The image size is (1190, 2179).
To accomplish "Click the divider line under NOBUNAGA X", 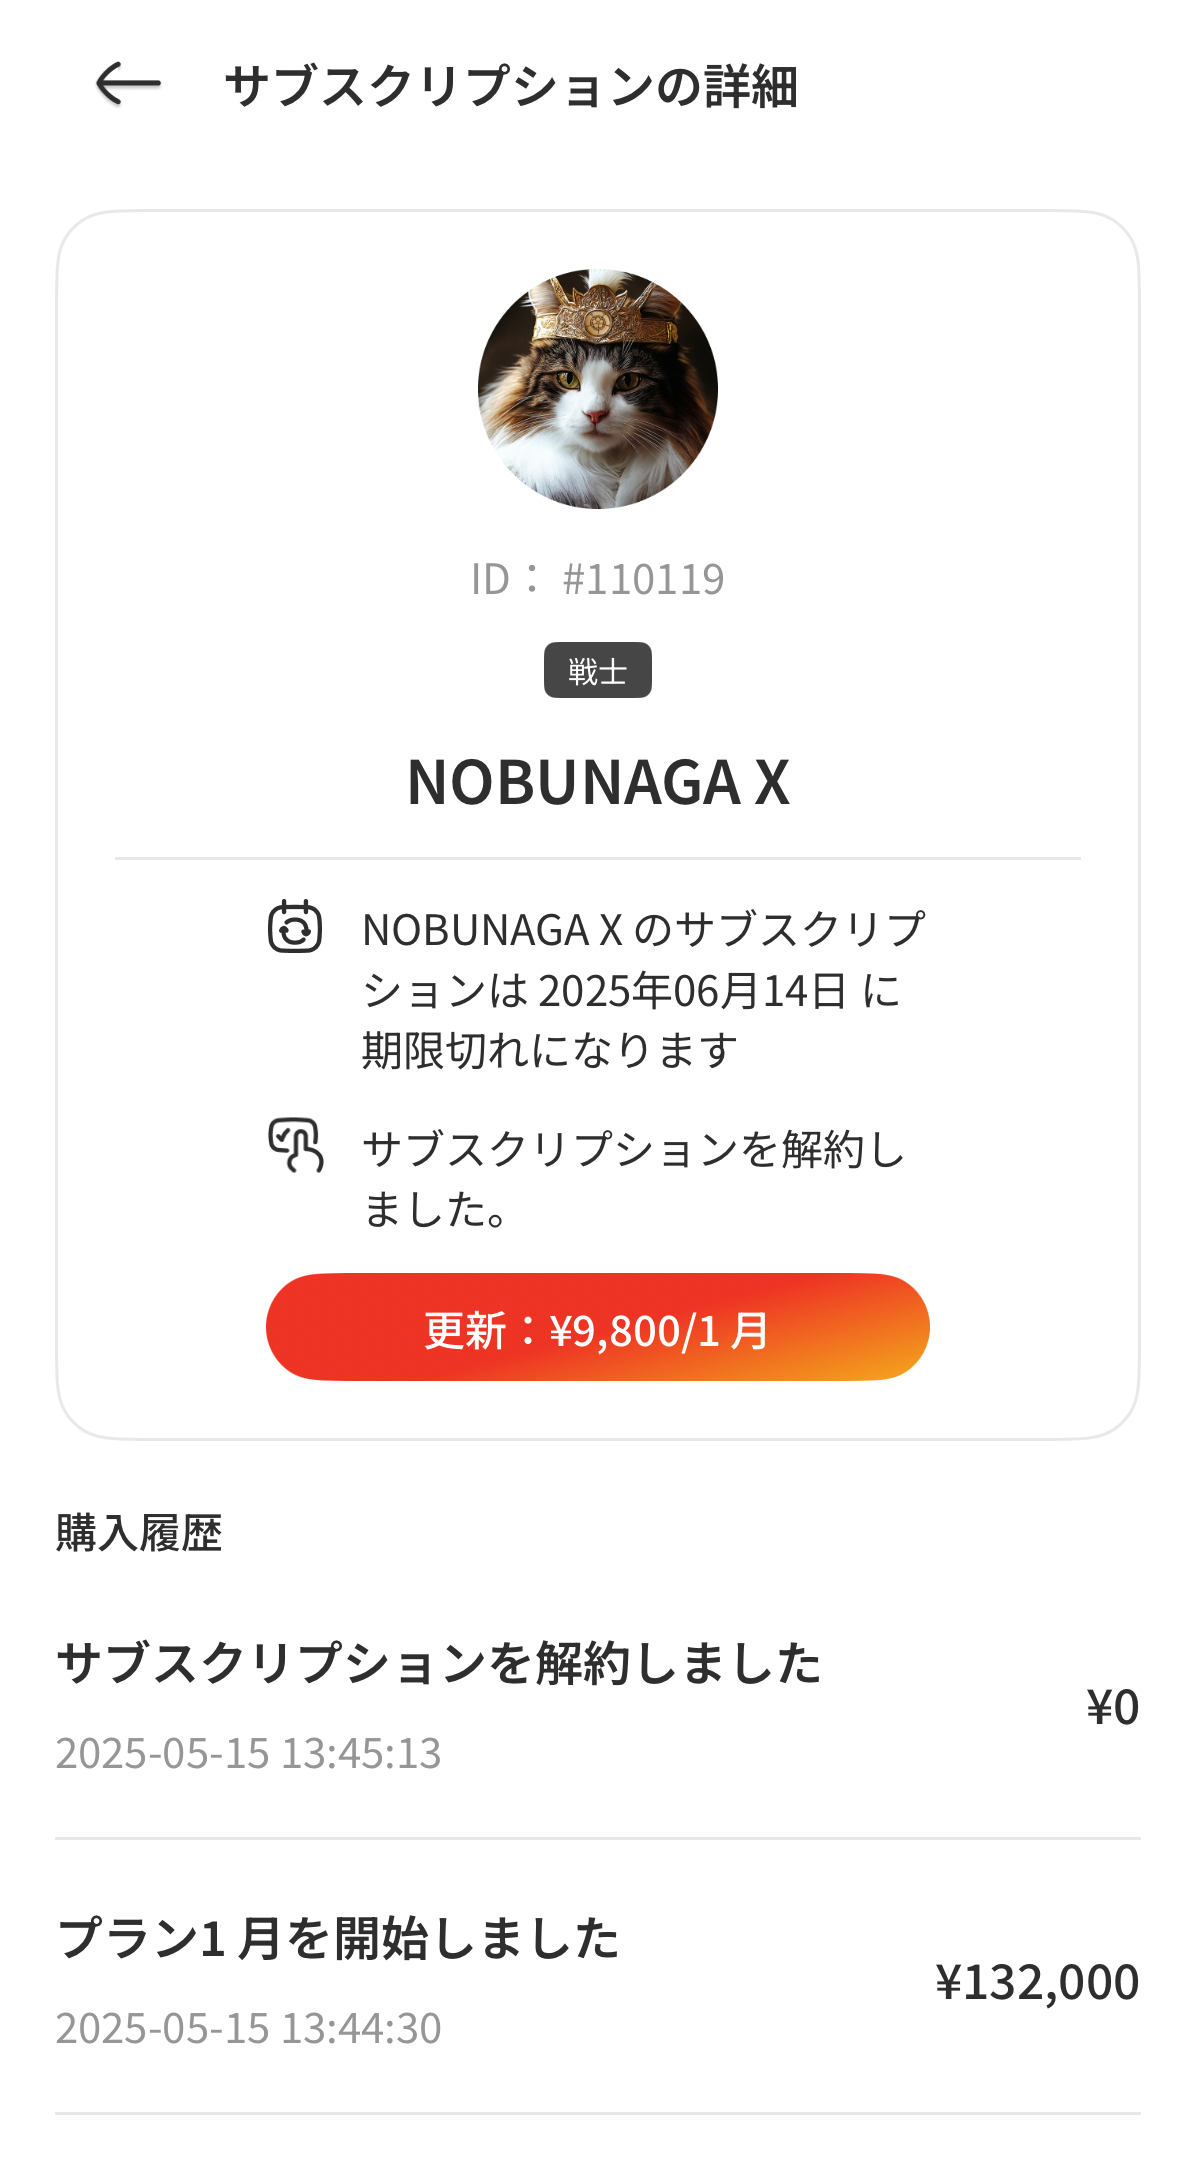I will coord(597,858).
